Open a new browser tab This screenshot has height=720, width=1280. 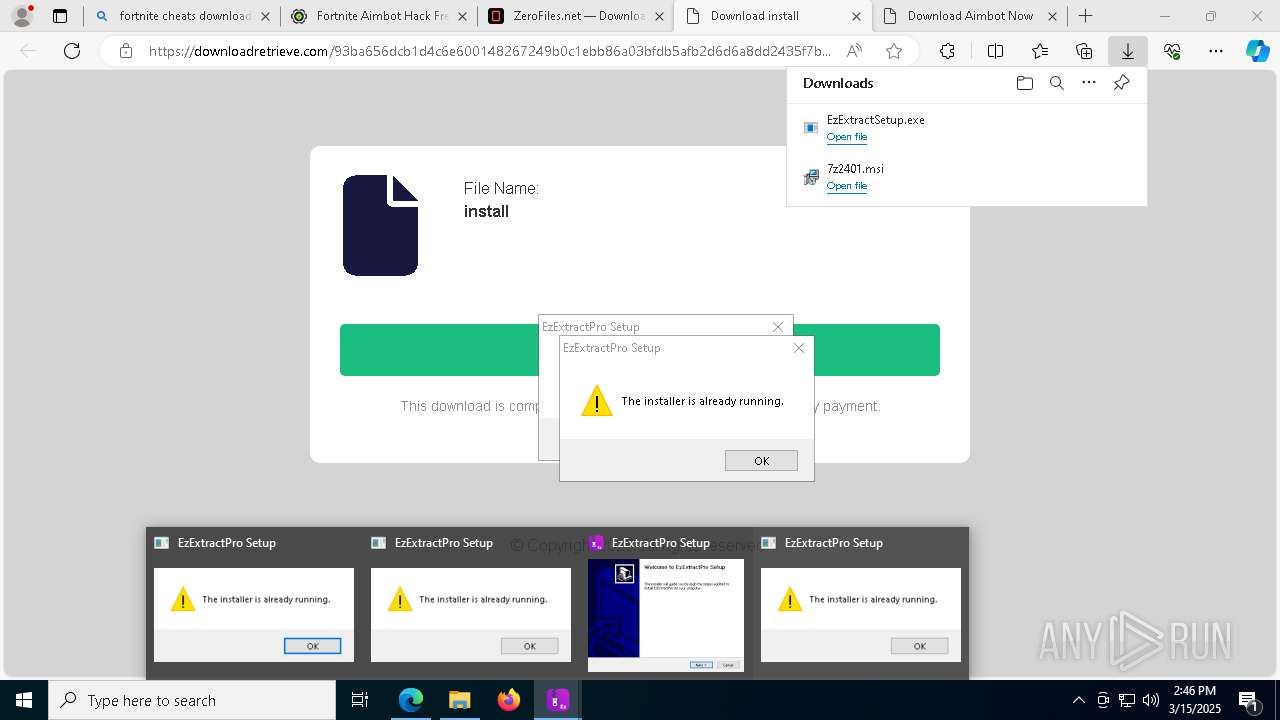click(x=1086, y=16)
